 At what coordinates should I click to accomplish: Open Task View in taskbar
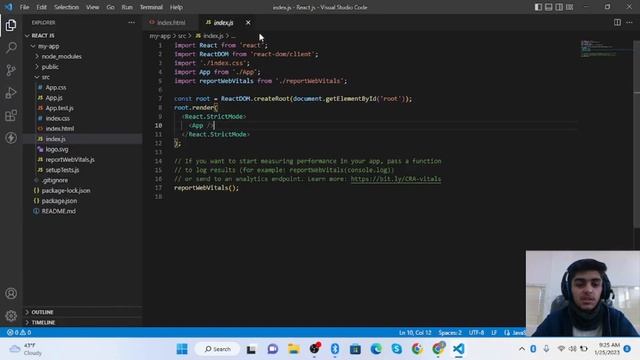pos(251,349)
